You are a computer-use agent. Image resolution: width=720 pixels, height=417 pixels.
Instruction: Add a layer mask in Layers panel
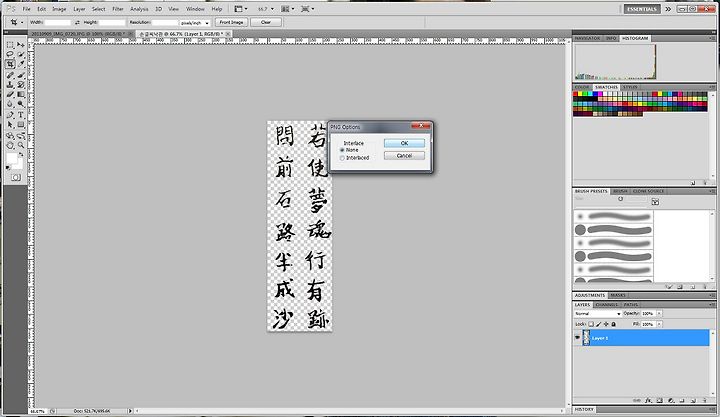[659, 400]
